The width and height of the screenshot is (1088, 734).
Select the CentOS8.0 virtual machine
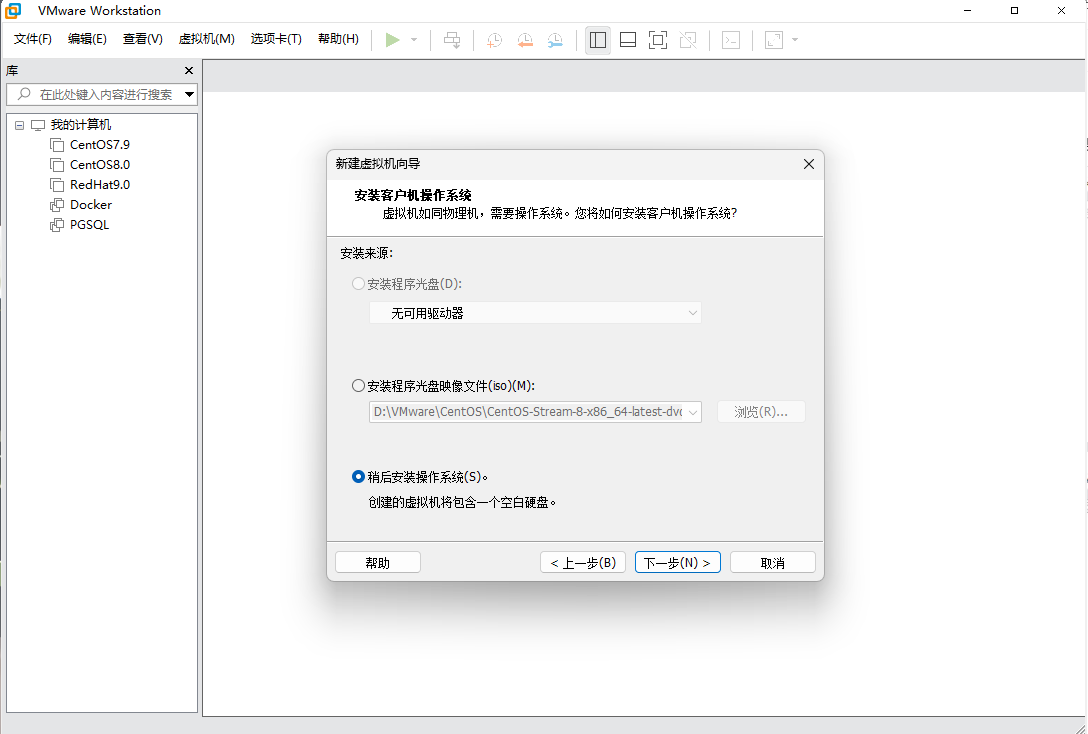100,165
